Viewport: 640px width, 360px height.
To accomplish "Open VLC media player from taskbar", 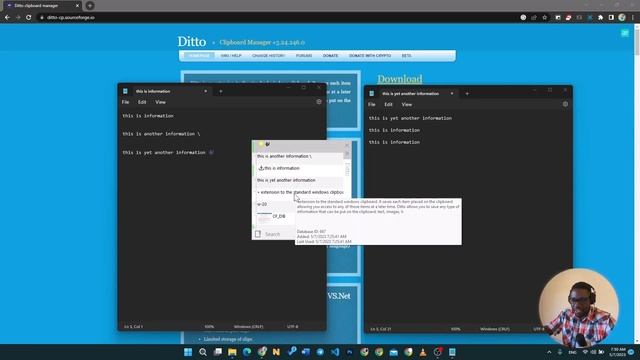I will 423,352.
